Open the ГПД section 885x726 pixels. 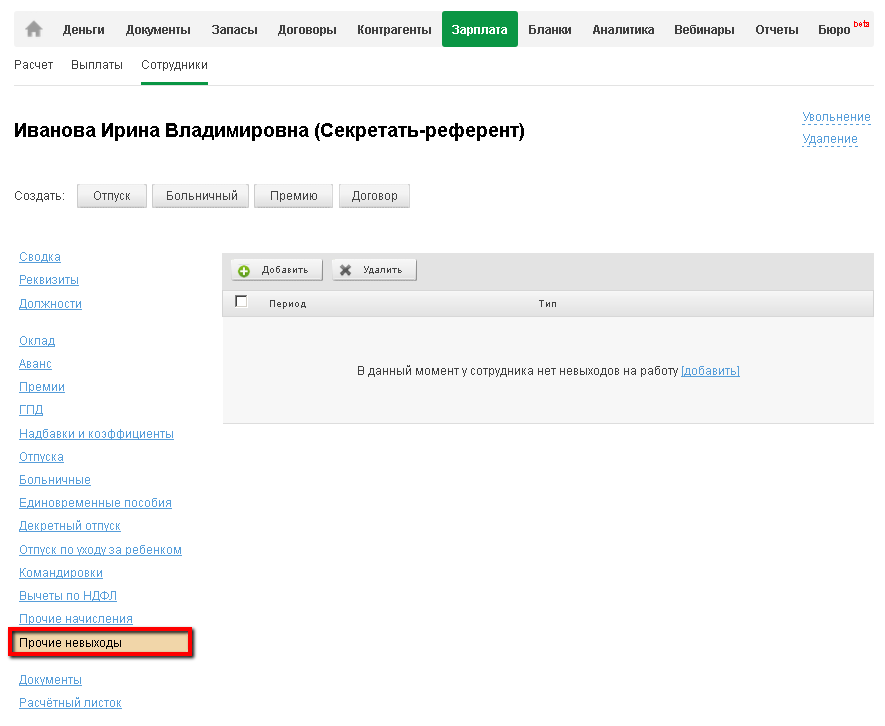(31, 410)
